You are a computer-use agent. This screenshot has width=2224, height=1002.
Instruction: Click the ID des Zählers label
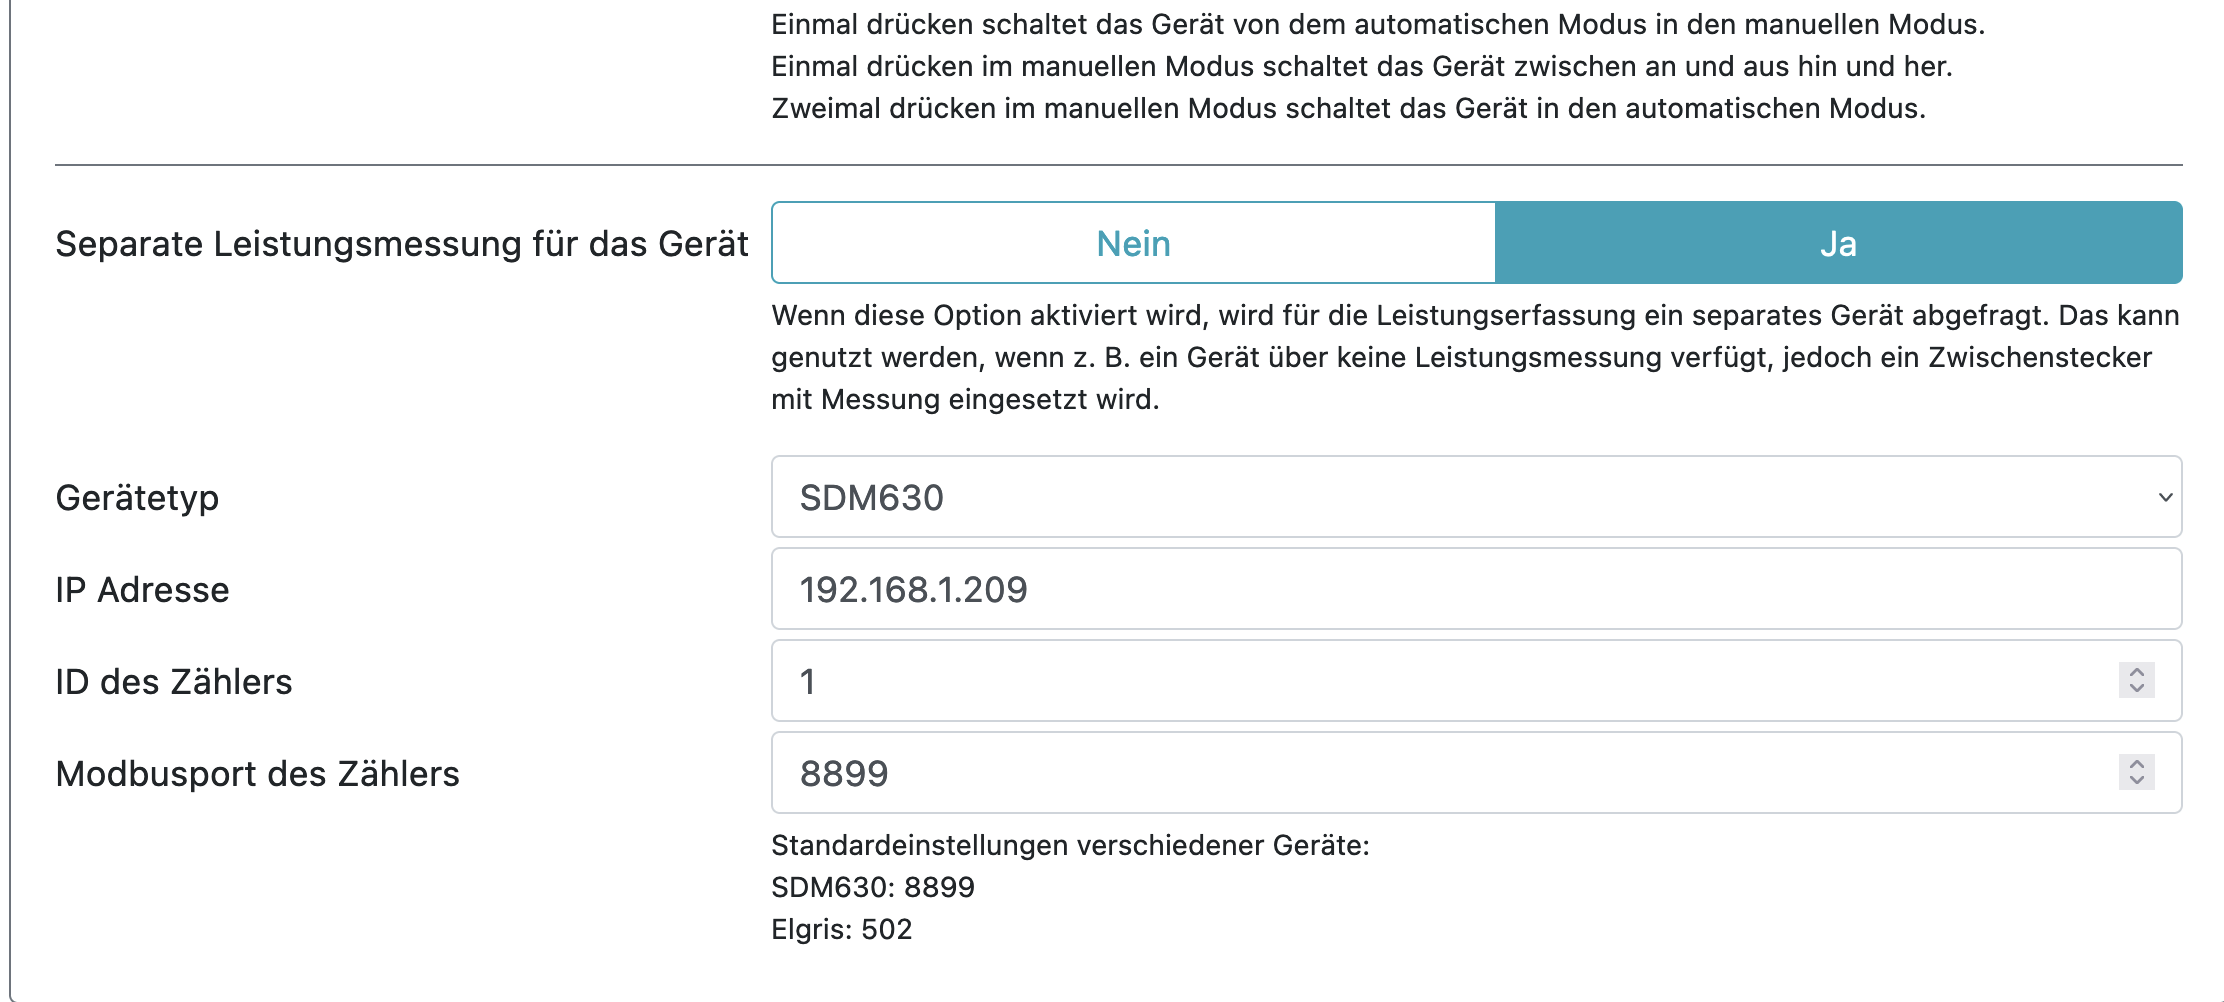pos(174,682)
